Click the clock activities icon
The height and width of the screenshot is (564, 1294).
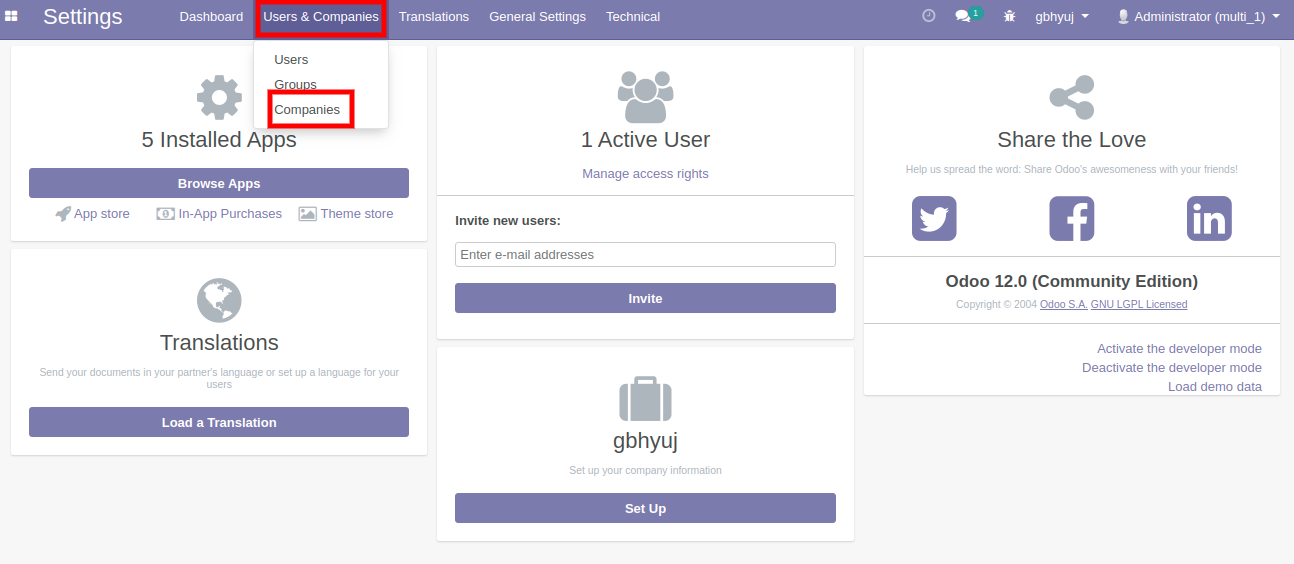tap(928, 16)
